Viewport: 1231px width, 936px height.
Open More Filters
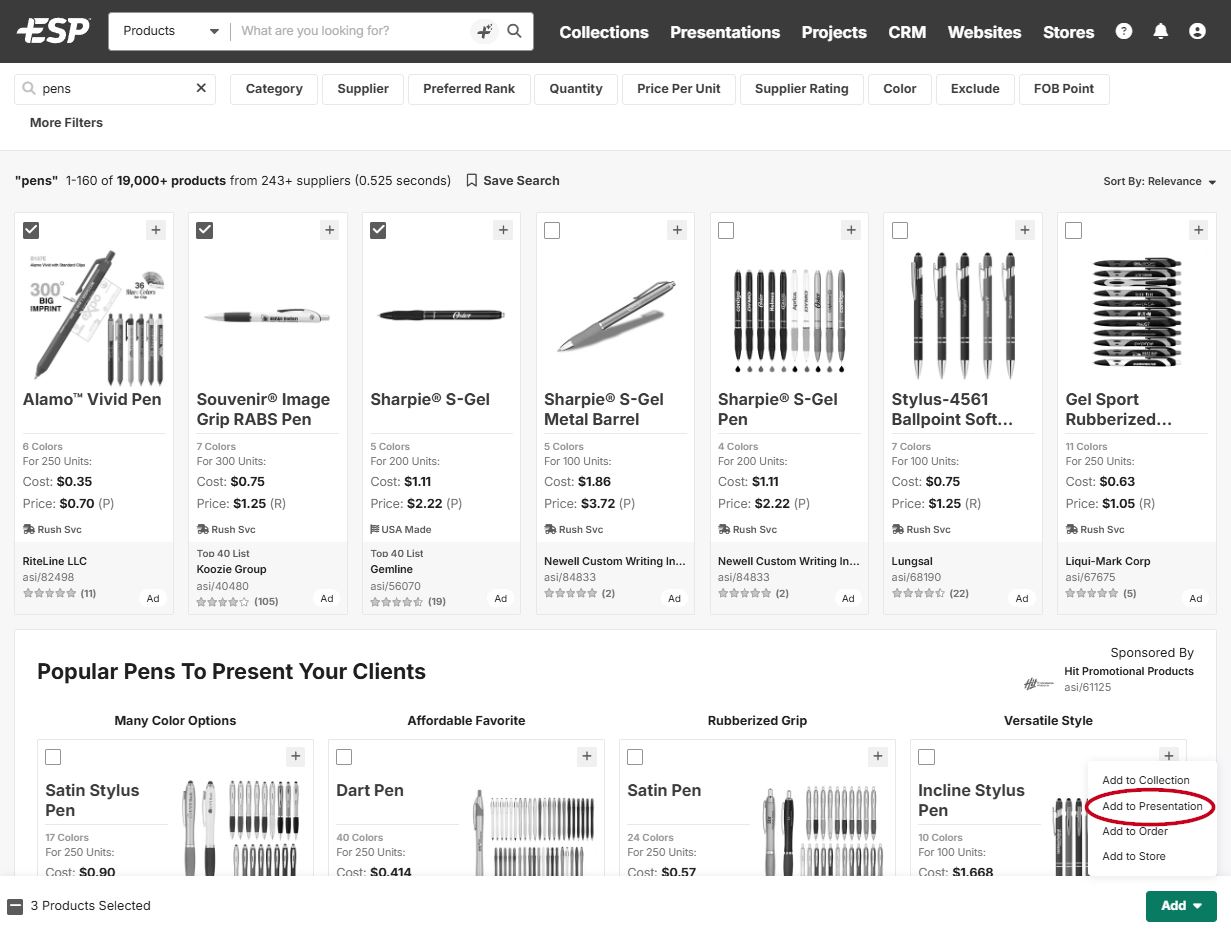(x=66, y=122)
